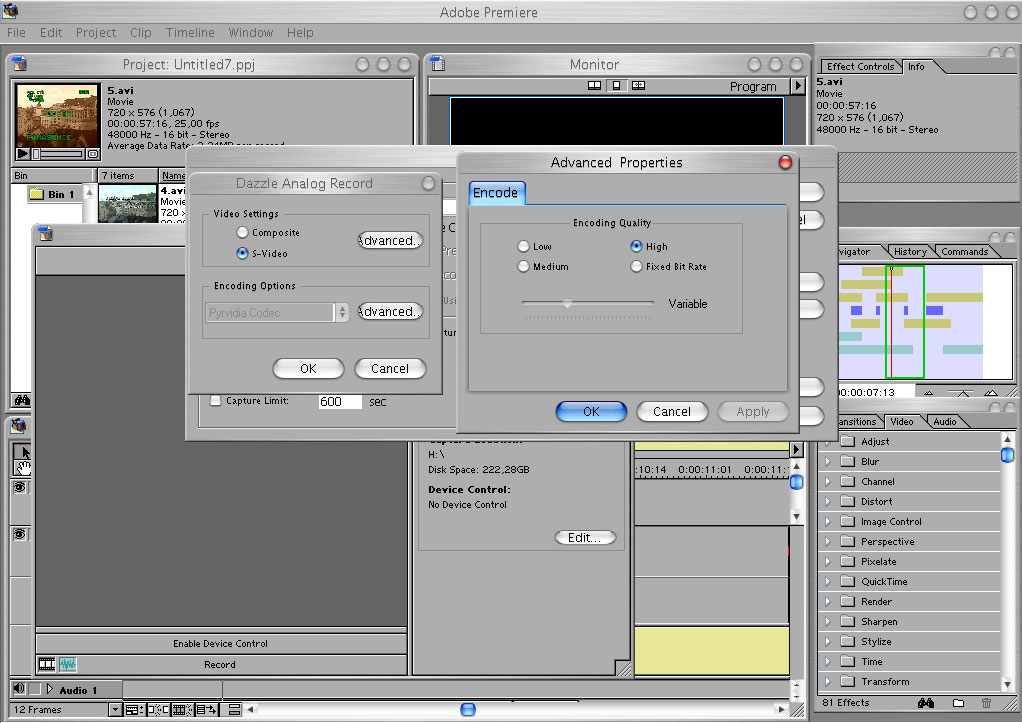Click the 5.avi preview scrub slider
This screenshot has height=723, width=1022.
click(59, 154)
